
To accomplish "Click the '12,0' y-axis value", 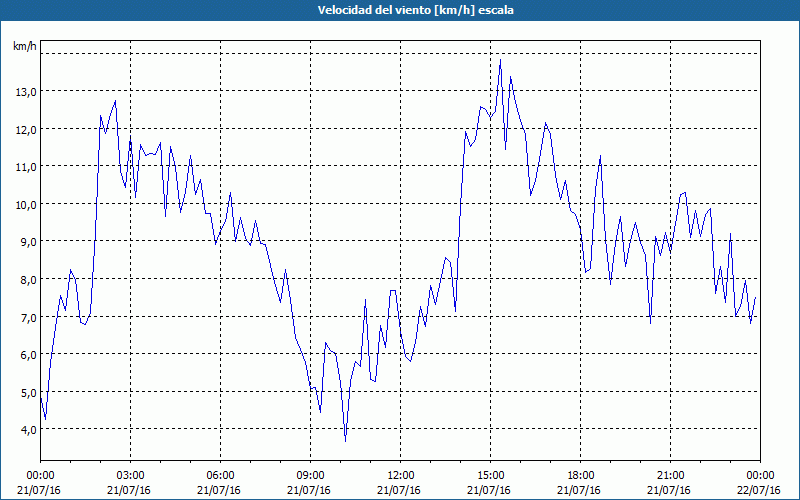I will [26, 130].
